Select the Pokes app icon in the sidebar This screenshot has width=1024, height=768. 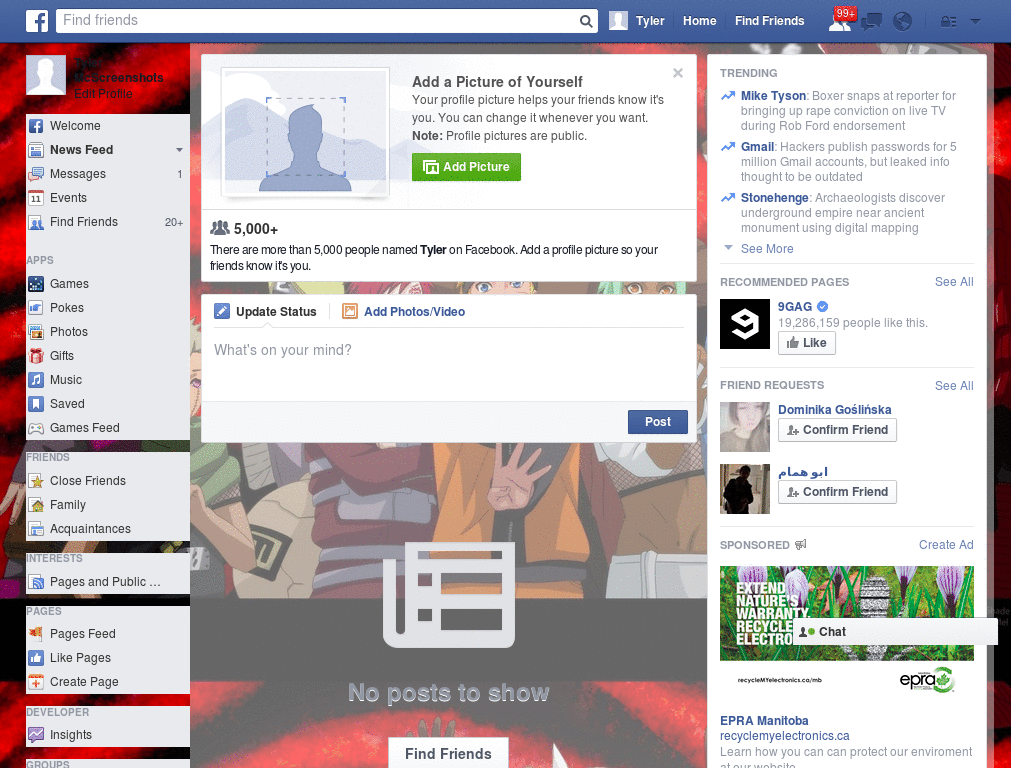[34, 307]
